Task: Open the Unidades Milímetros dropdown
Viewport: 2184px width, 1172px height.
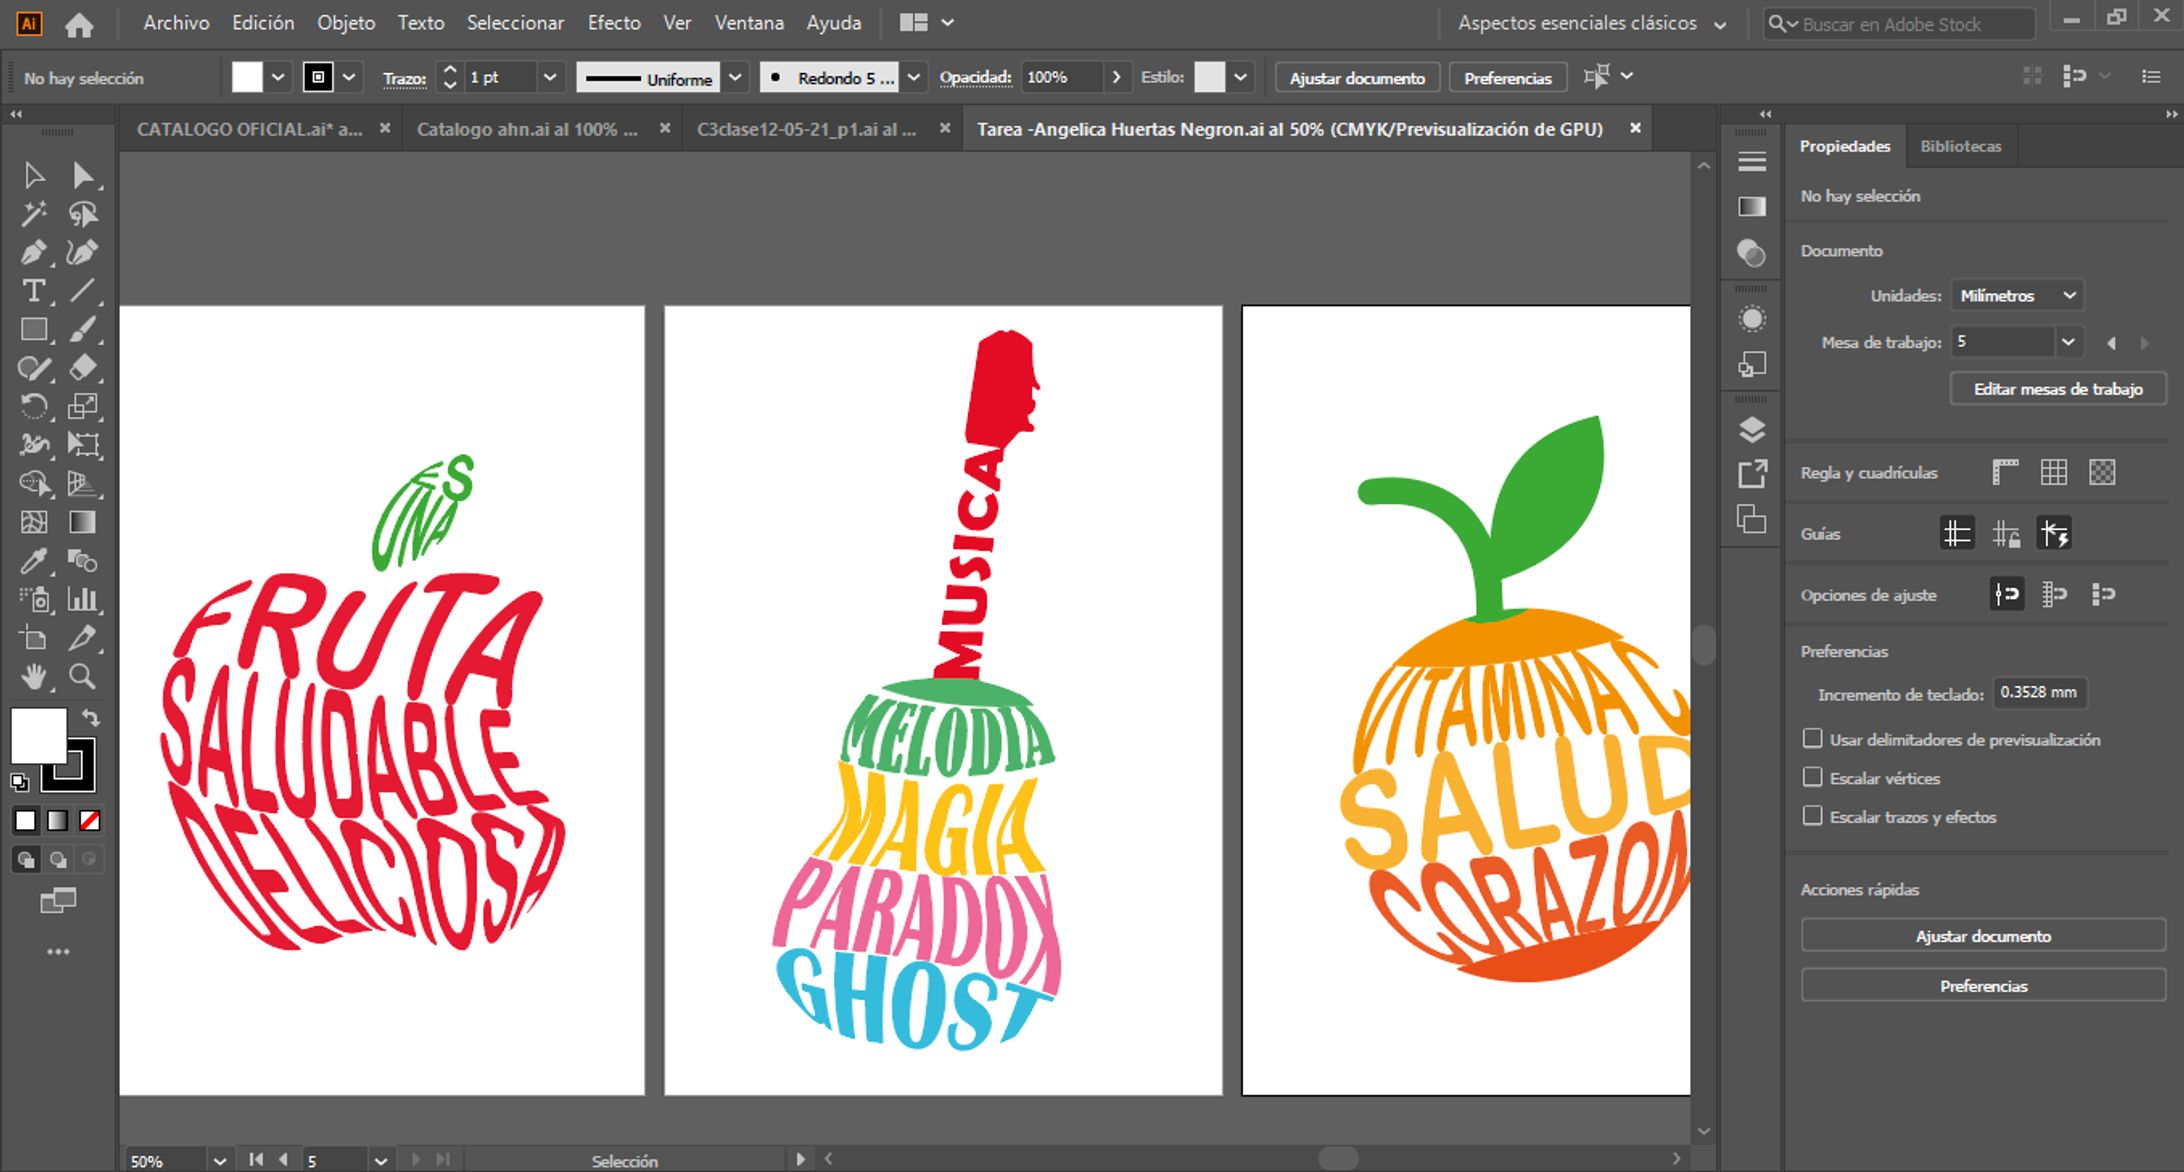Action: [x=2016, y=296]
